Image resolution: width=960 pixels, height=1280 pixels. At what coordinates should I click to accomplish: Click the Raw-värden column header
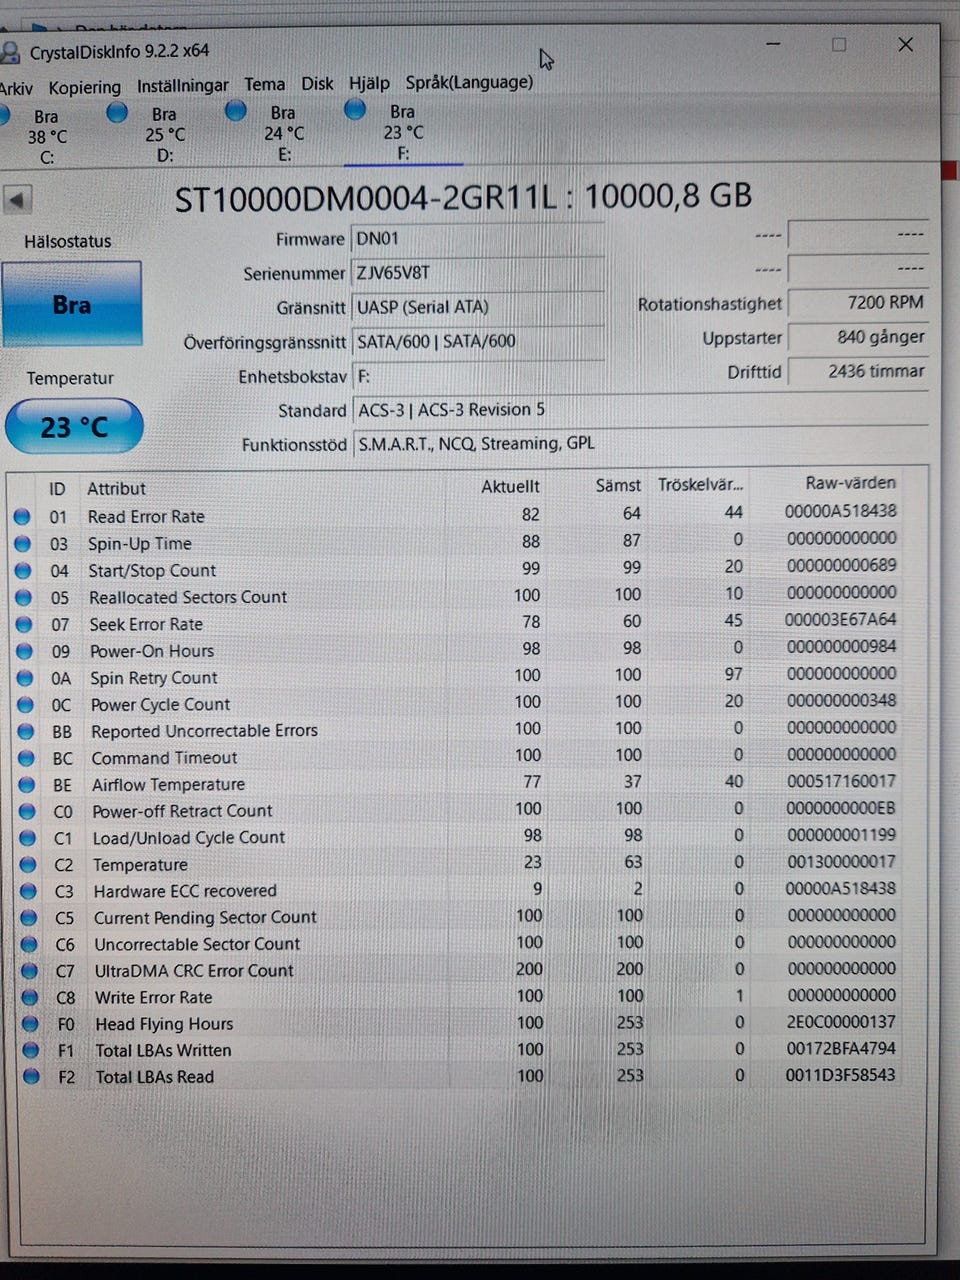pos(850,483)
